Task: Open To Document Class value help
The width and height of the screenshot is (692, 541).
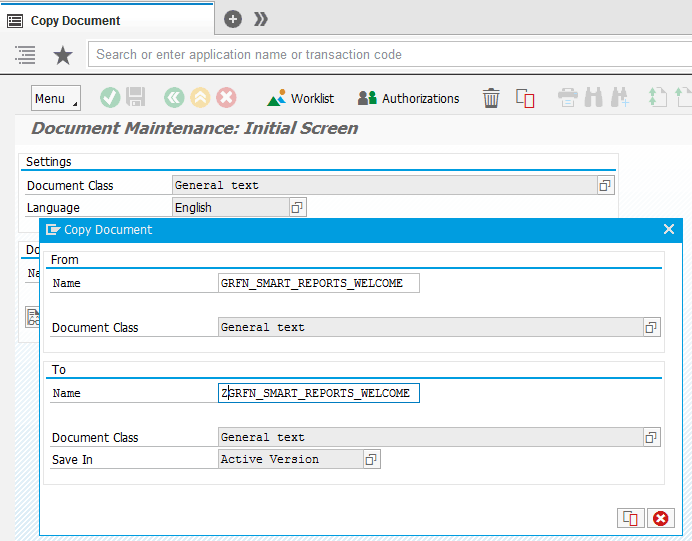Action: (651, 438)
